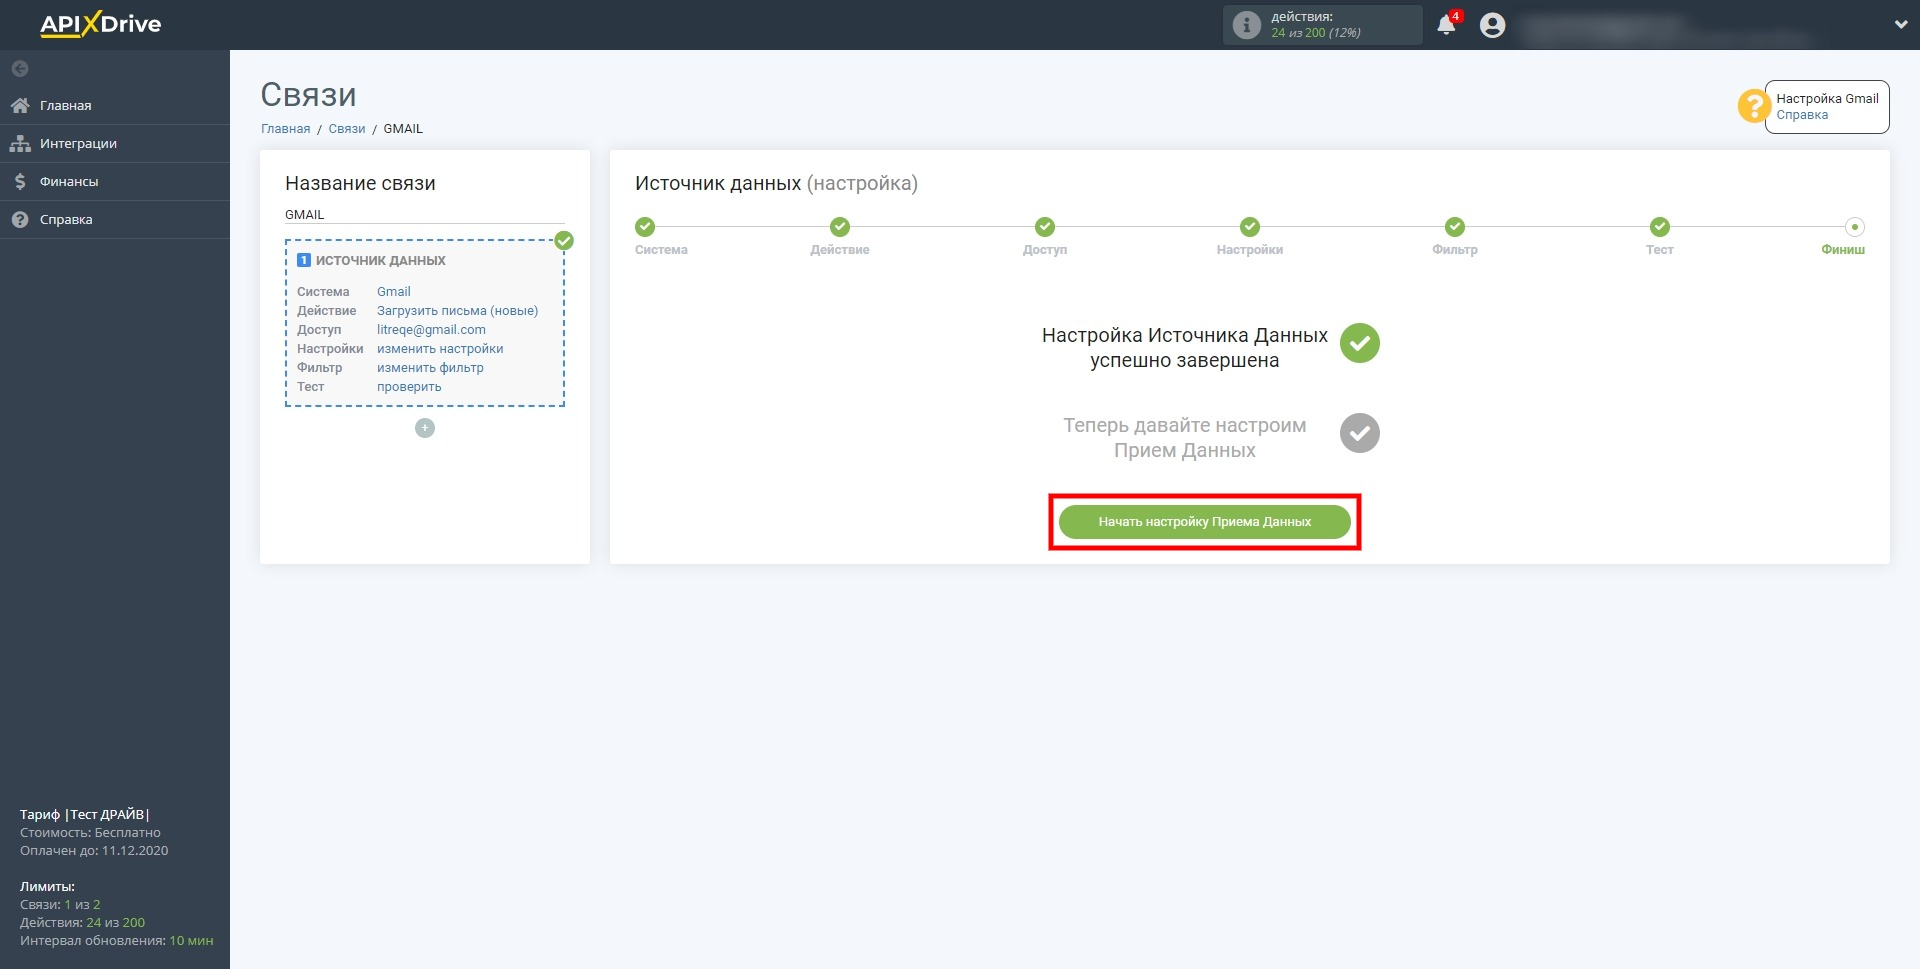Screen dimensions: 1920x969
Task: Edit connection name field GMAIL
Action: 425,214
